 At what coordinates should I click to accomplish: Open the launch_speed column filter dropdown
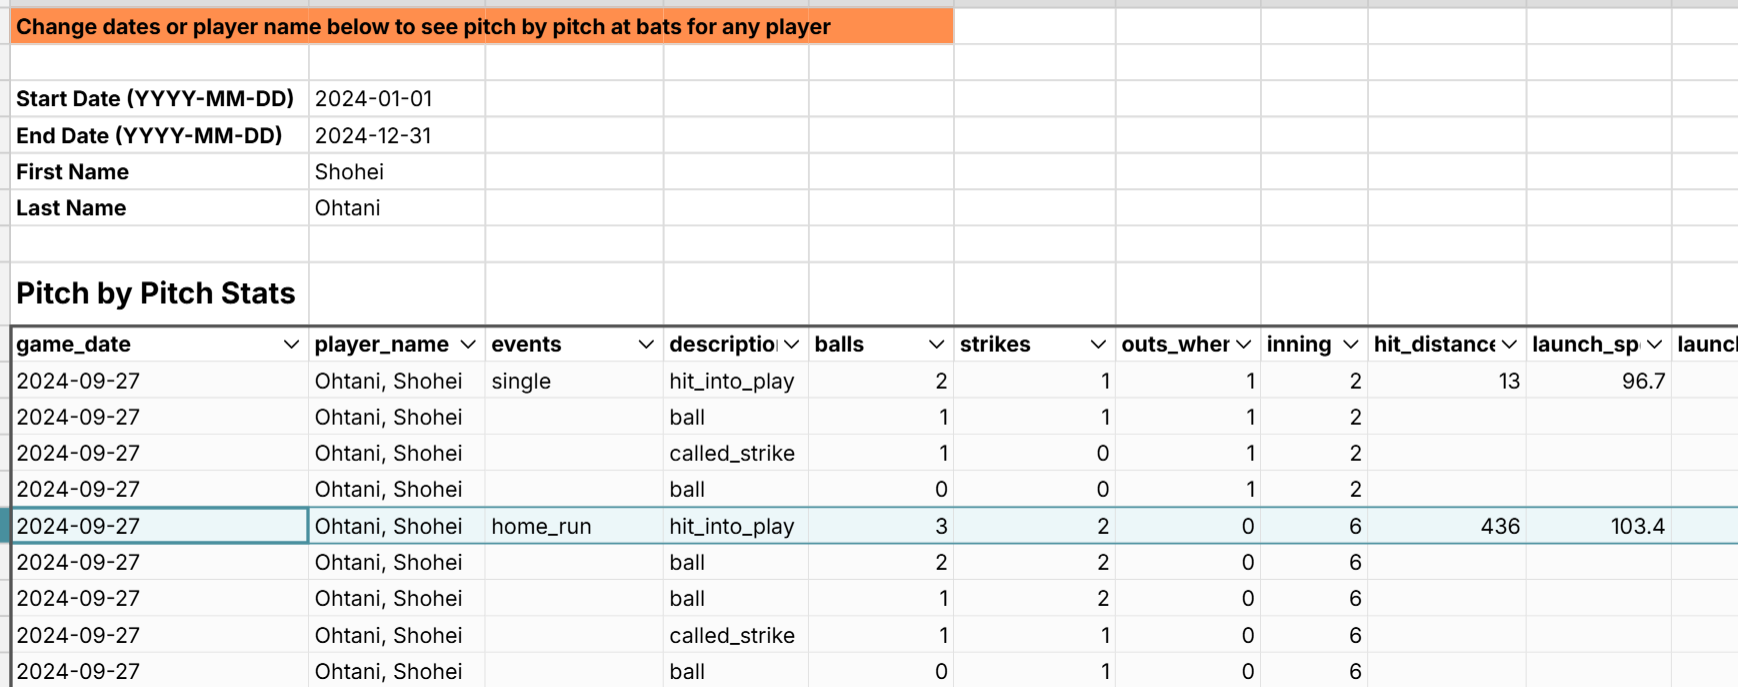(1655, 345)
